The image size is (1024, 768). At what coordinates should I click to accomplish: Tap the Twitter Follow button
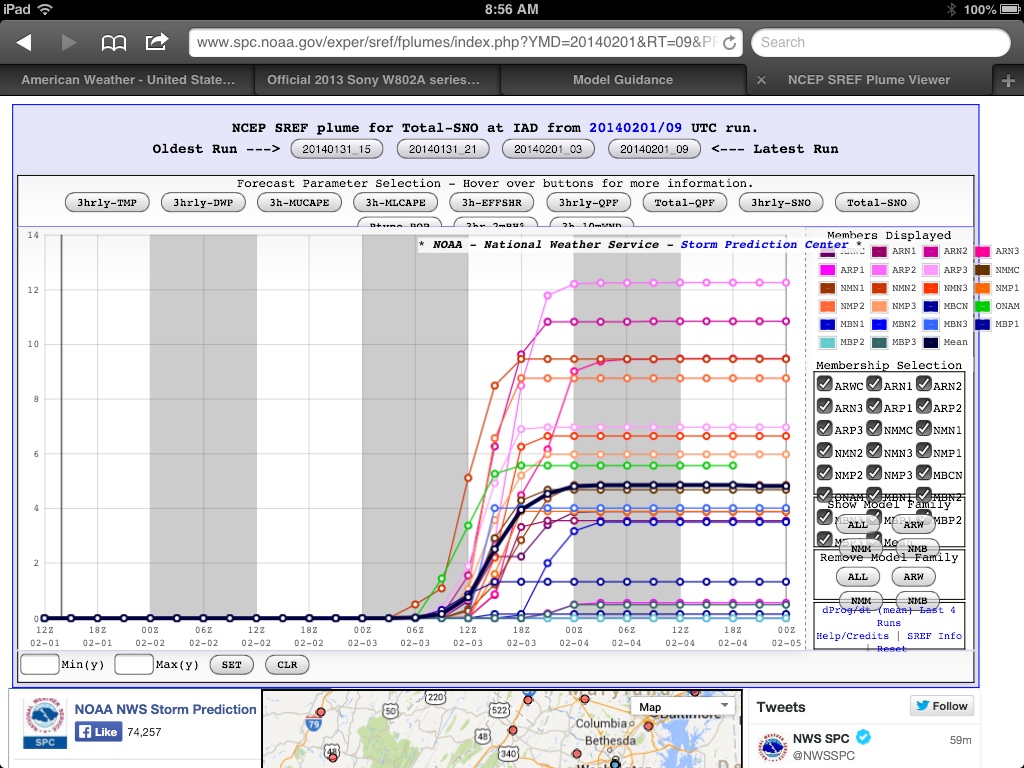coord(942,706)
